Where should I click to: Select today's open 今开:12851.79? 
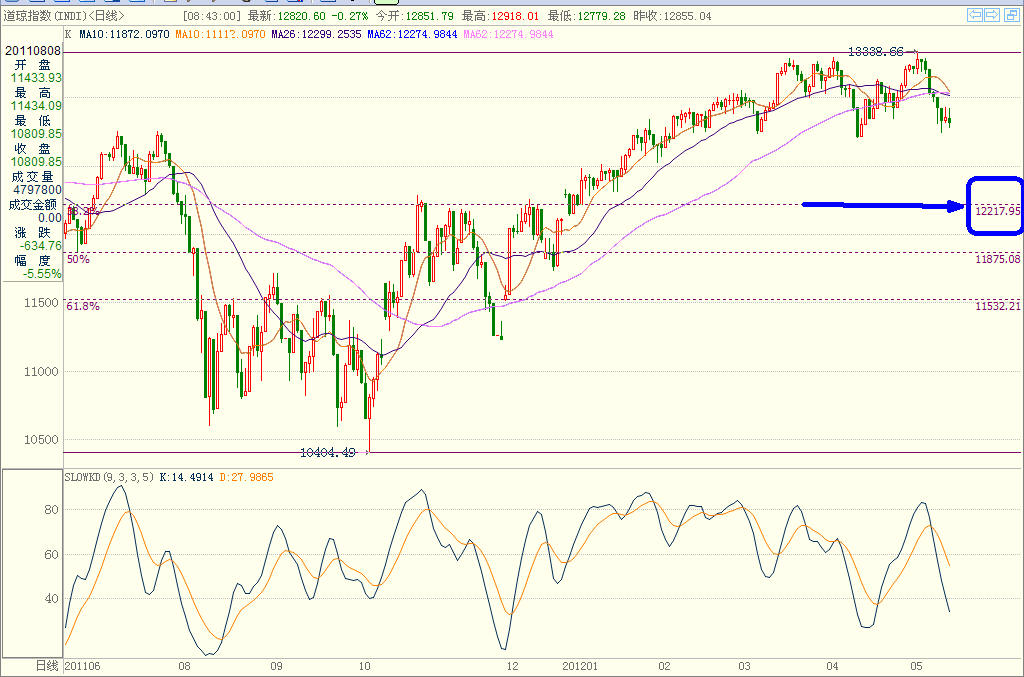[x=414, y=16]
